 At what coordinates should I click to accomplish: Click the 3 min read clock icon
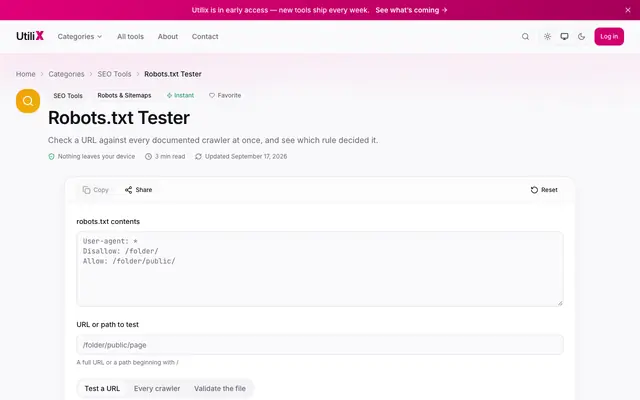[148, 156]
